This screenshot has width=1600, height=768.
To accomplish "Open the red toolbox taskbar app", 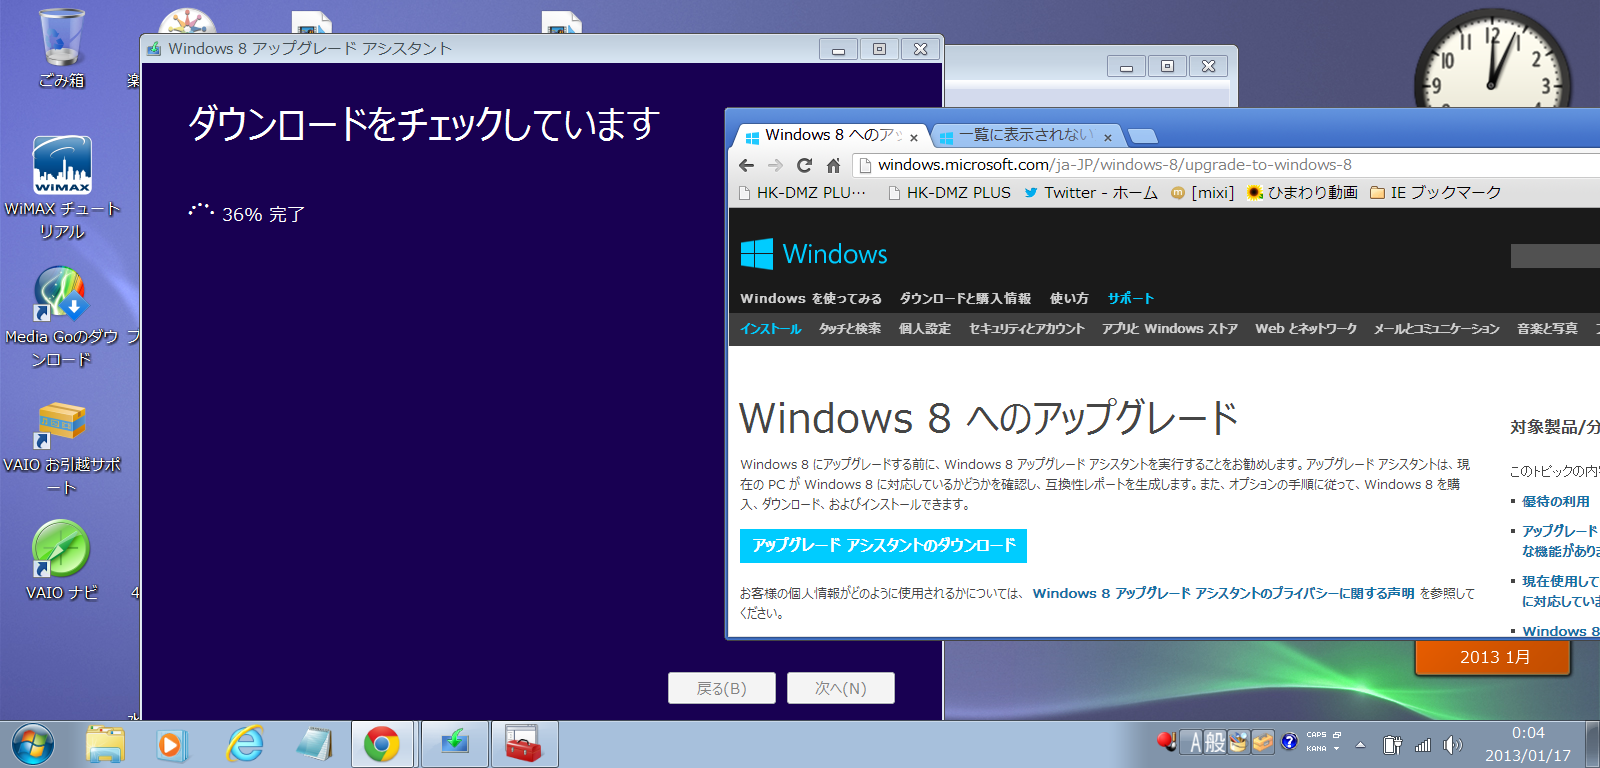I will tap(524, 745).
